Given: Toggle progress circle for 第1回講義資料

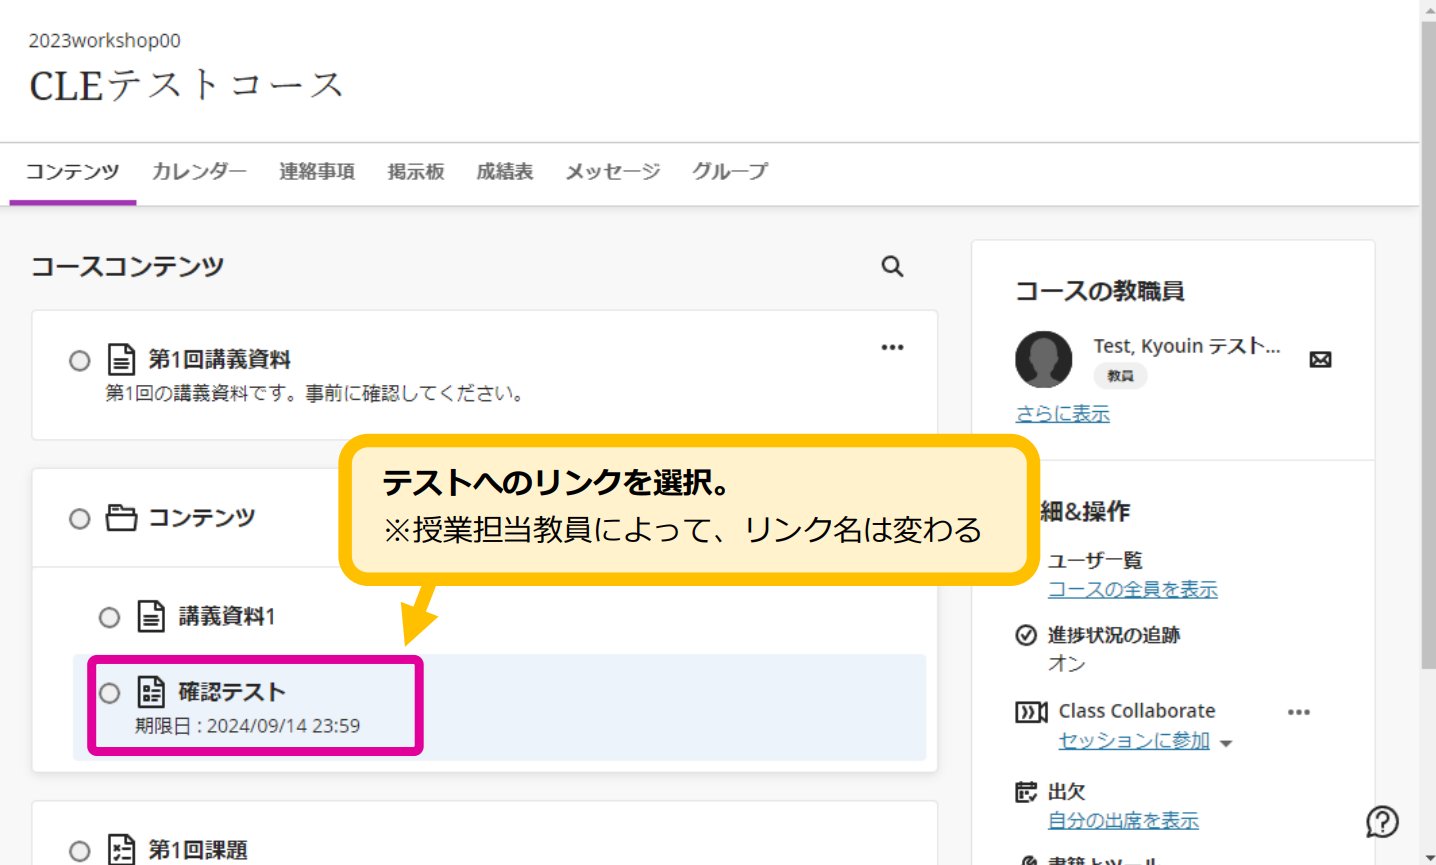Looking at the screenshot, I should [x=80, y=360].
